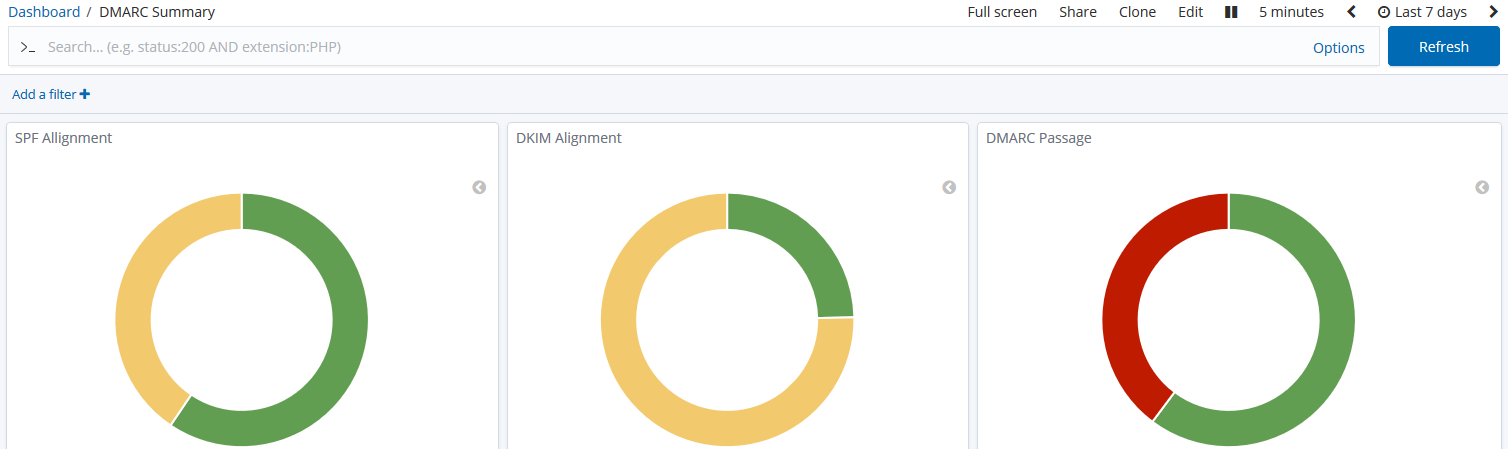The width and height of the screenshot is (1508, 449).
Task: Open the 5 minutes refresh interval menu
Action: (1291, 12)
